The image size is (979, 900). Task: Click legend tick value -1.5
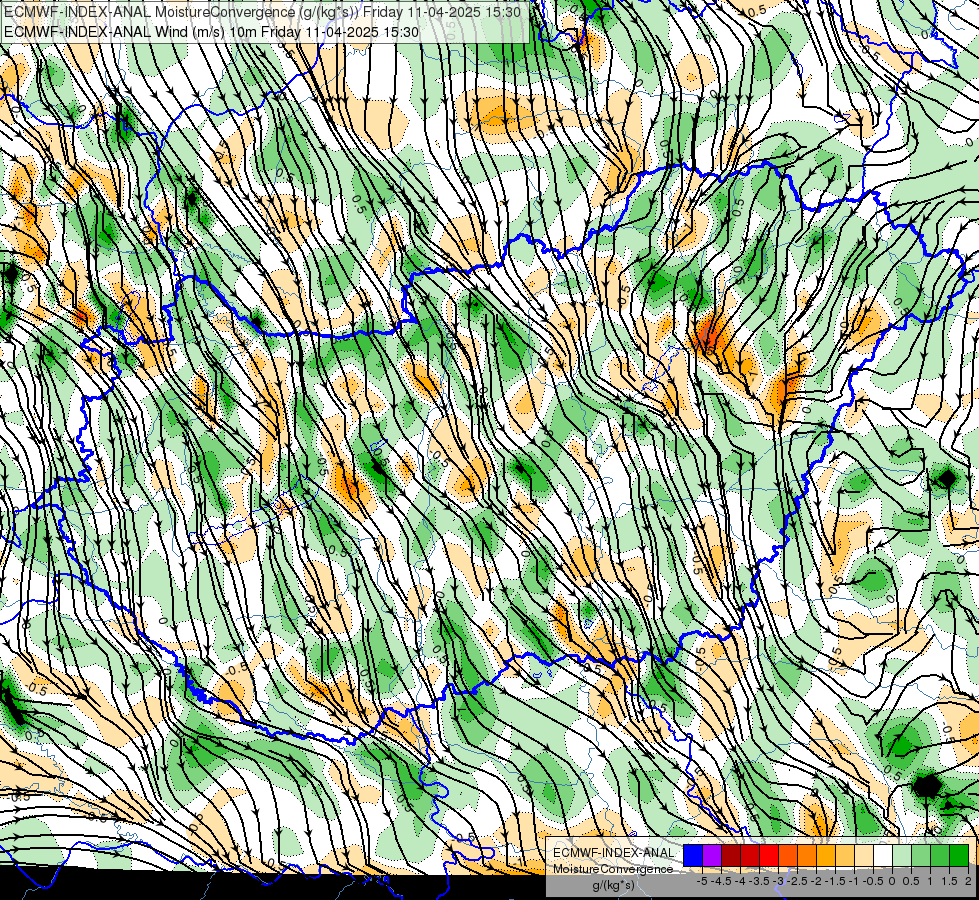(835, 881)
